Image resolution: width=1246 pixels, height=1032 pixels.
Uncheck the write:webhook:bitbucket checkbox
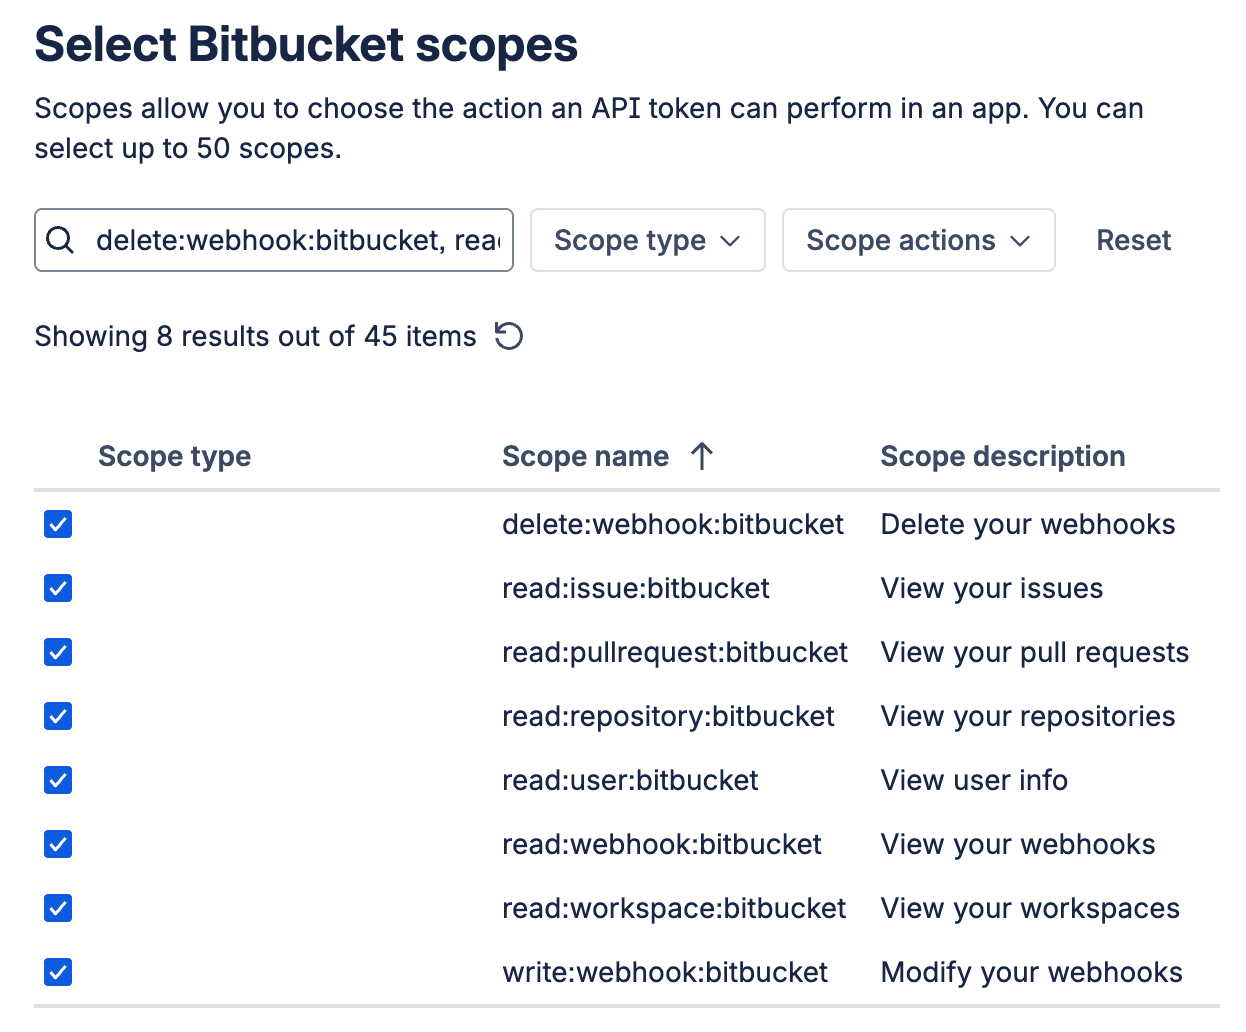(x=58, y=972)
